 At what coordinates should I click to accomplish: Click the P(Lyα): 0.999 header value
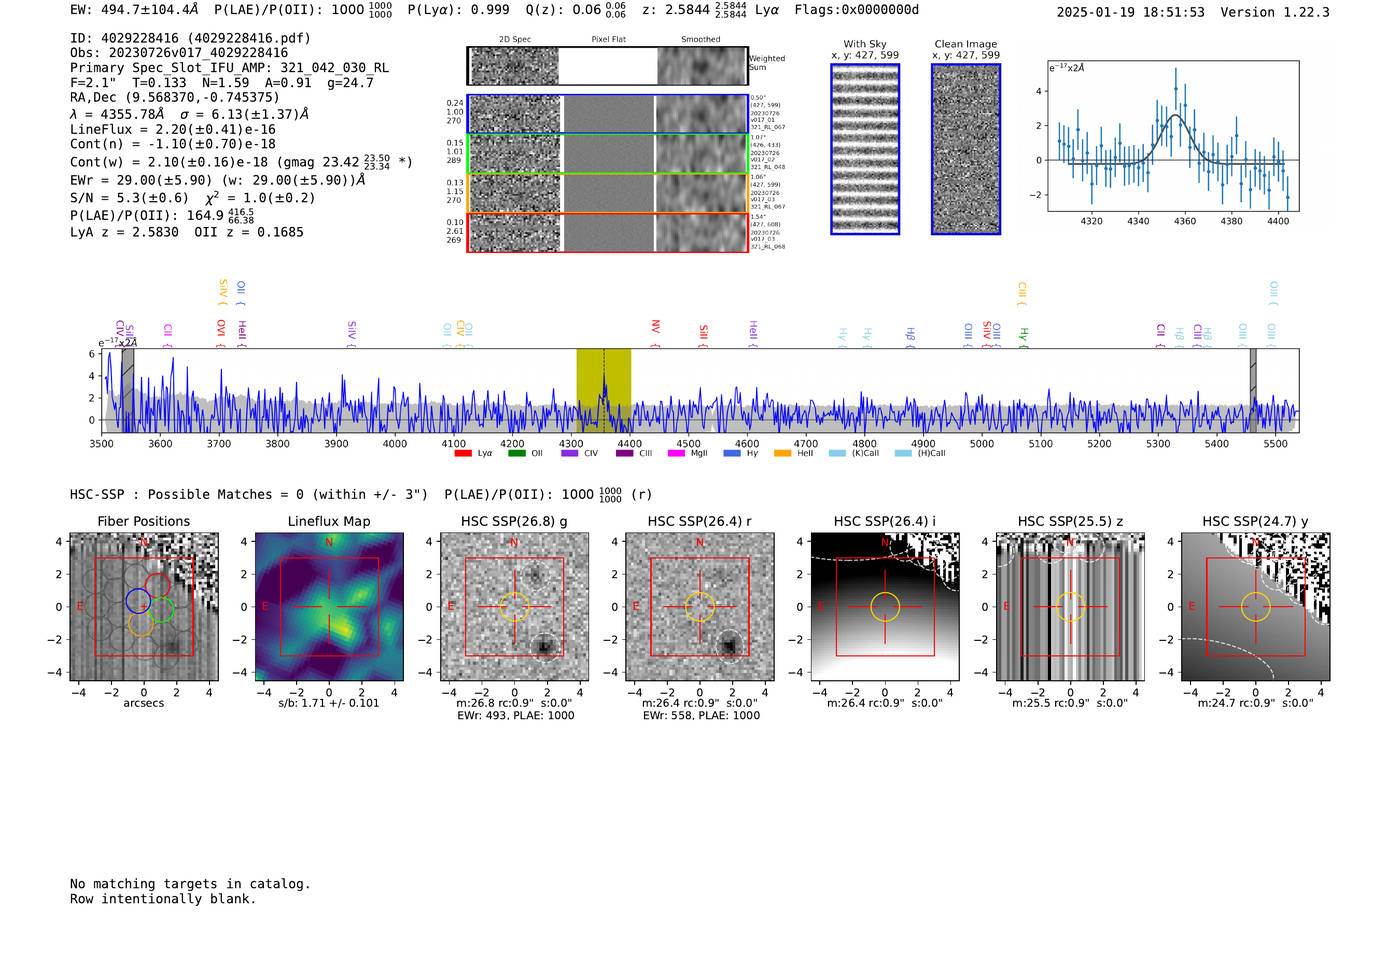coord(459,10)
